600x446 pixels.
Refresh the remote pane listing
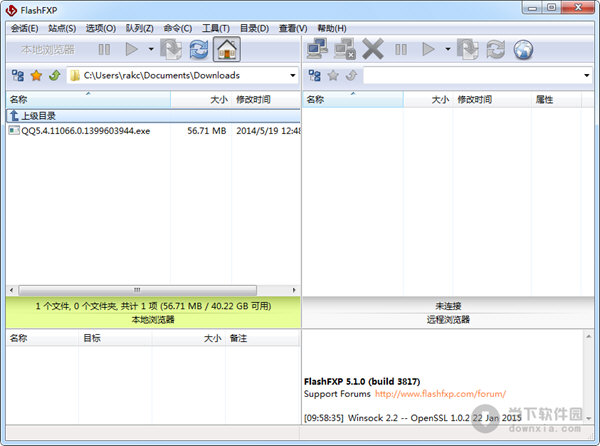[x=496, y=49]
